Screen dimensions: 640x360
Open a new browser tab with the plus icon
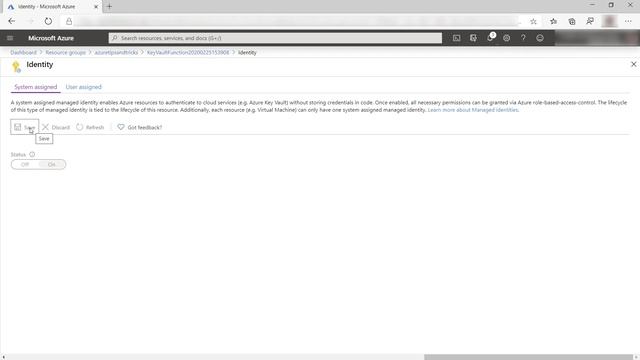(109, 7)
